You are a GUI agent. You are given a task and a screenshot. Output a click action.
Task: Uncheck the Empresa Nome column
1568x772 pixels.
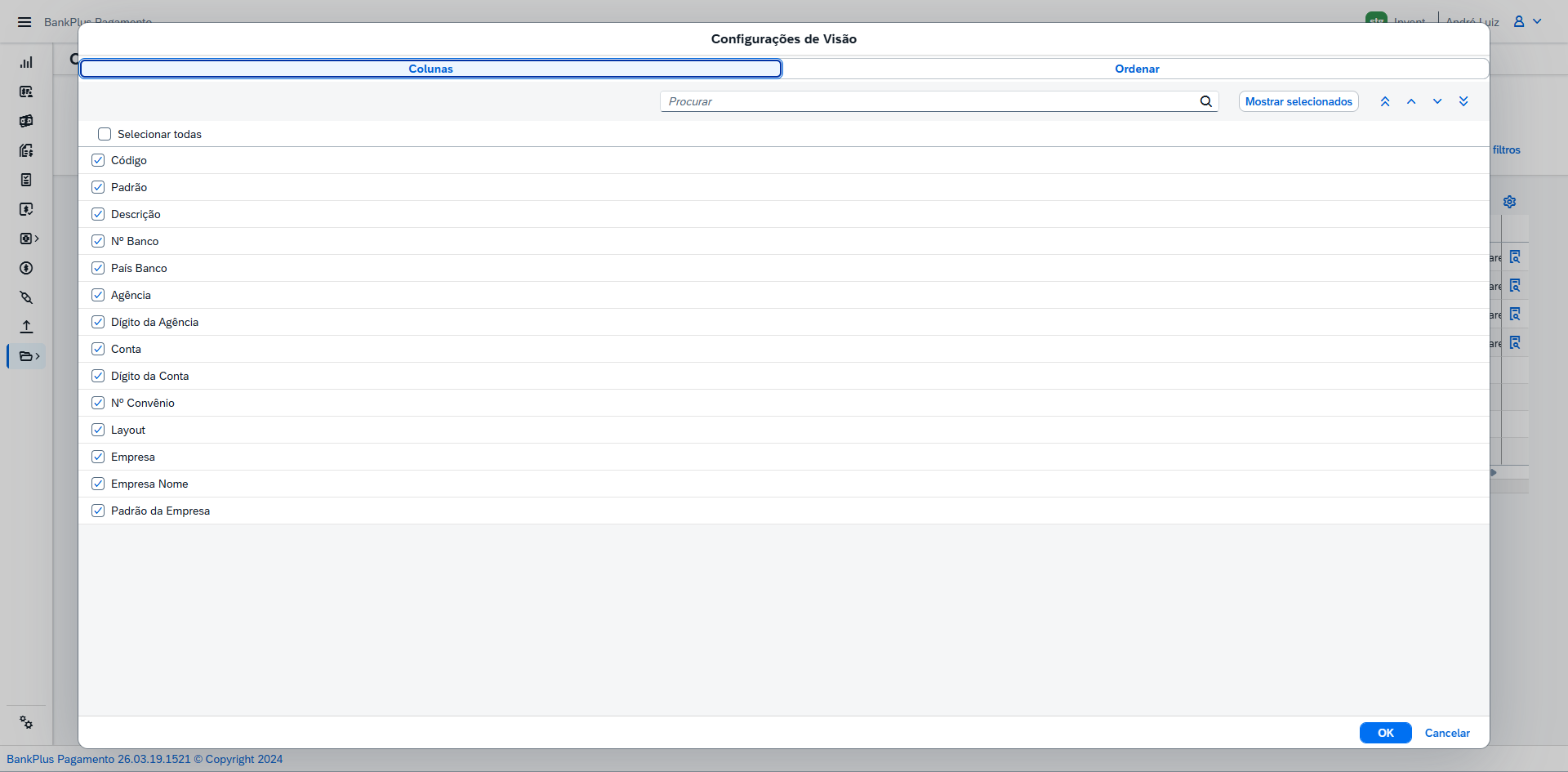98,484
